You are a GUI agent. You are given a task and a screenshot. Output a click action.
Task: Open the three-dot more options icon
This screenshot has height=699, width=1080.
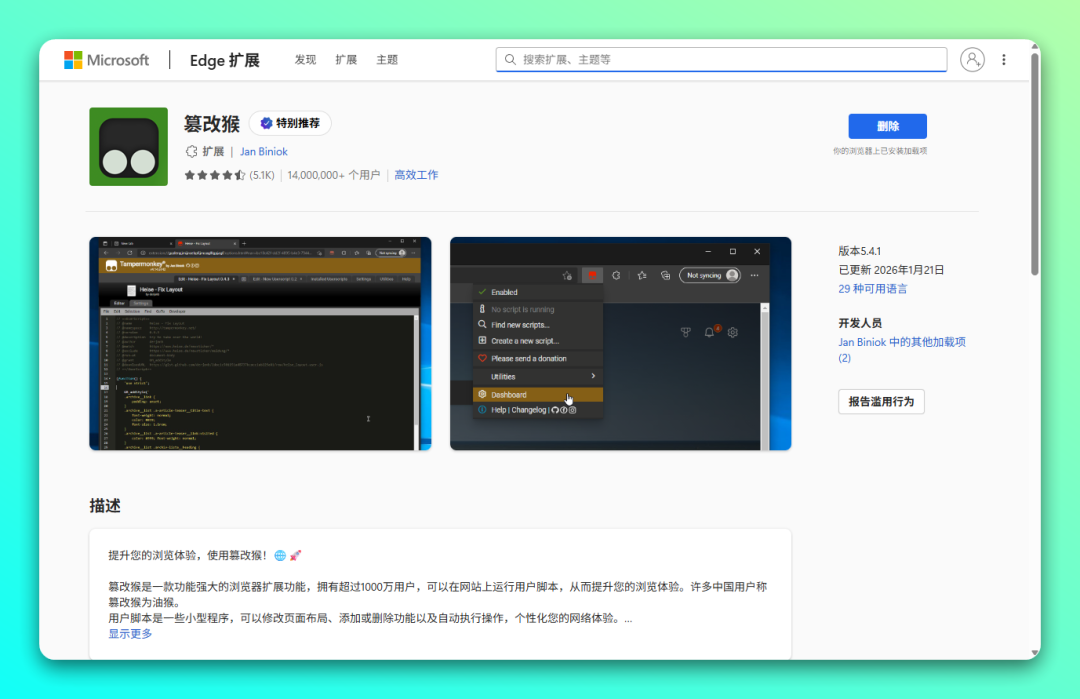tap(1004, 60)
